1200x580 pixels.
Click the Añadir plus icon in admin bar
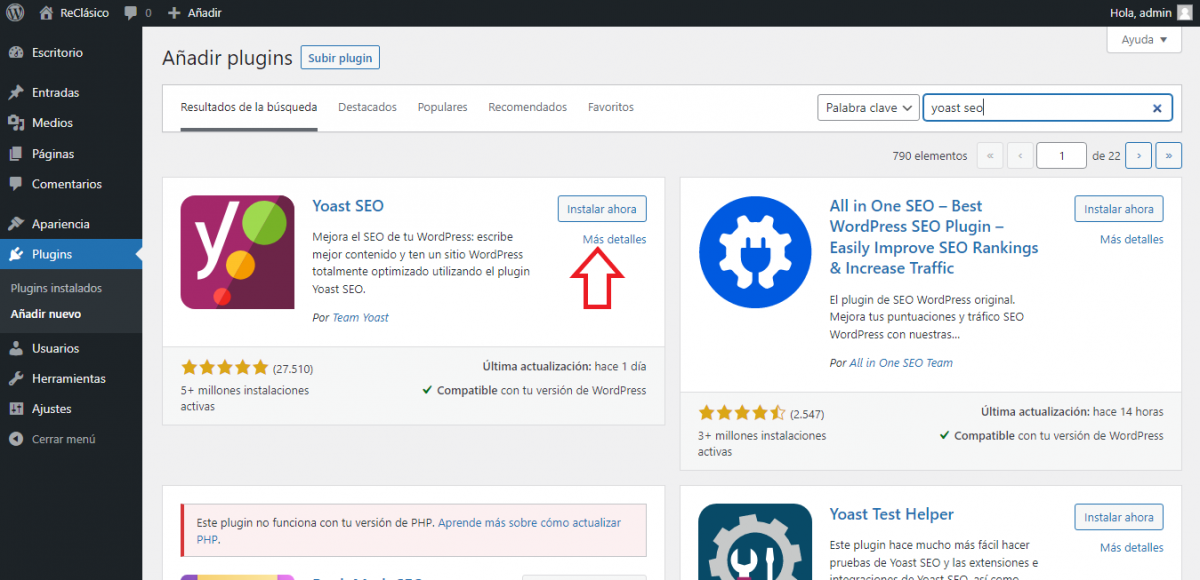coord(174,13)
